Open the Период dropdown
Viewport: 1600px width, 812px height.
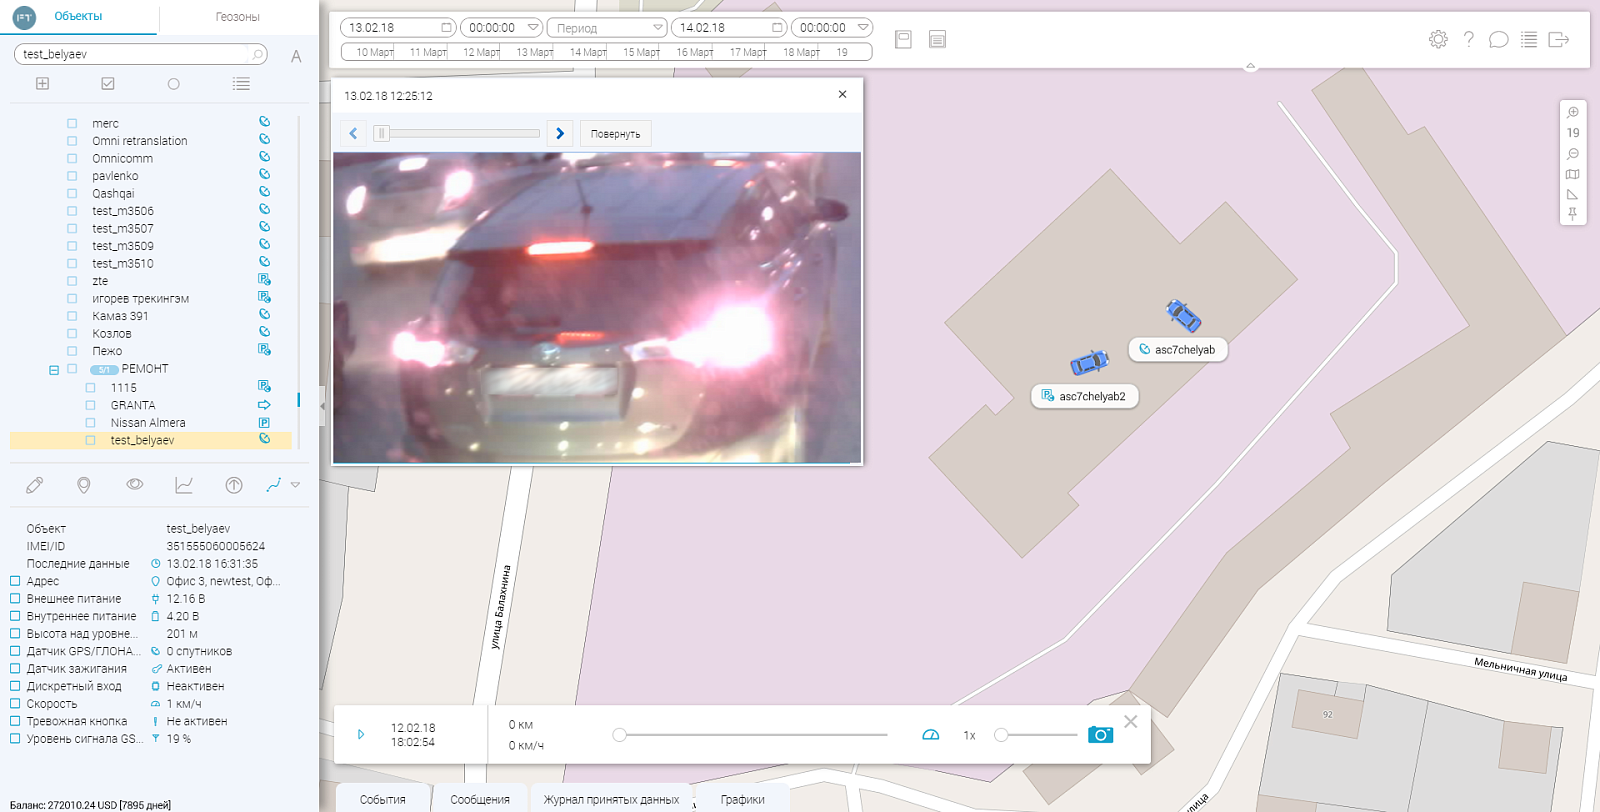pyautogui.click(x=607, y=28)
